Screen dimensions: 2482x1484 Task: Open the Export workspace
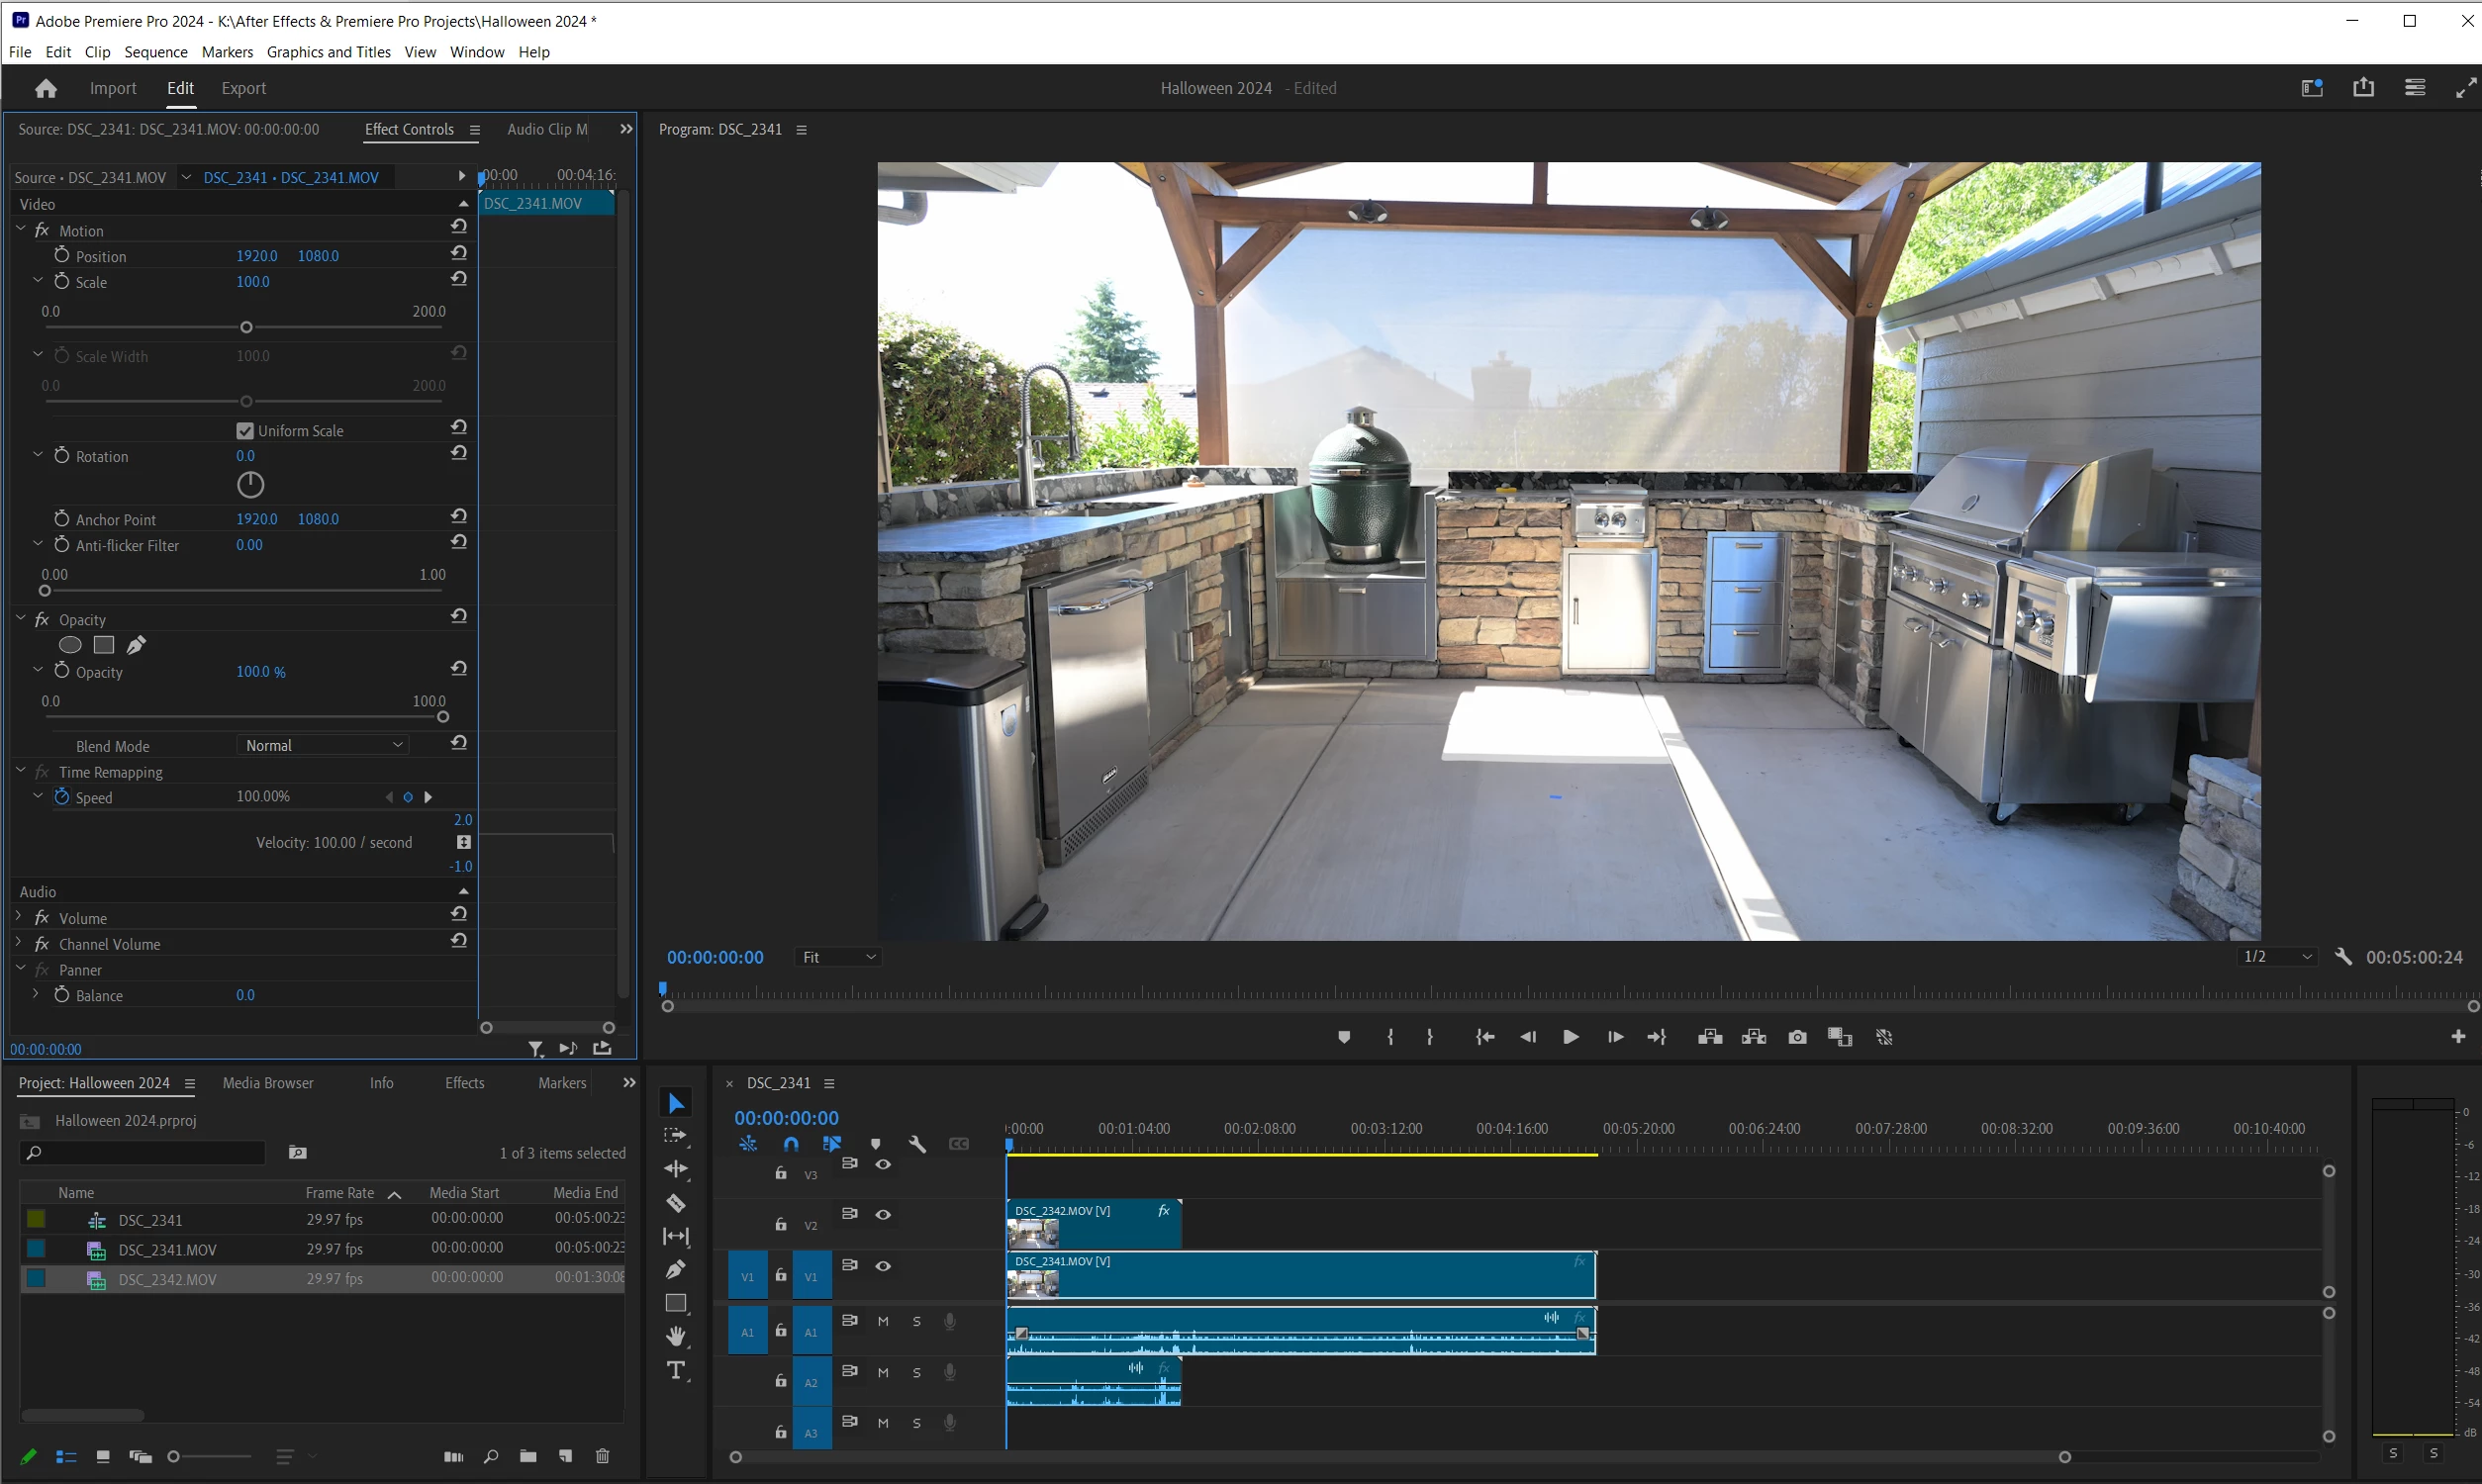243,88
